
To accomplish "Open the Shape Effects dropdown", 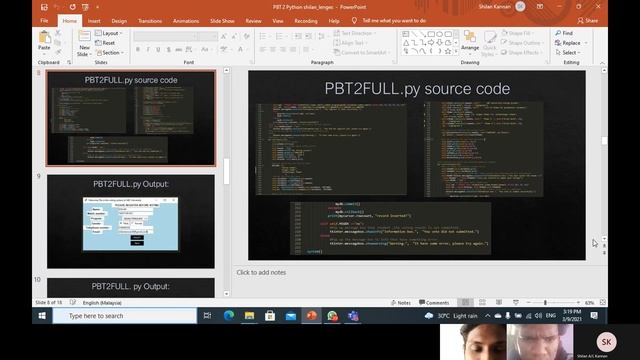I will [522, 53].
